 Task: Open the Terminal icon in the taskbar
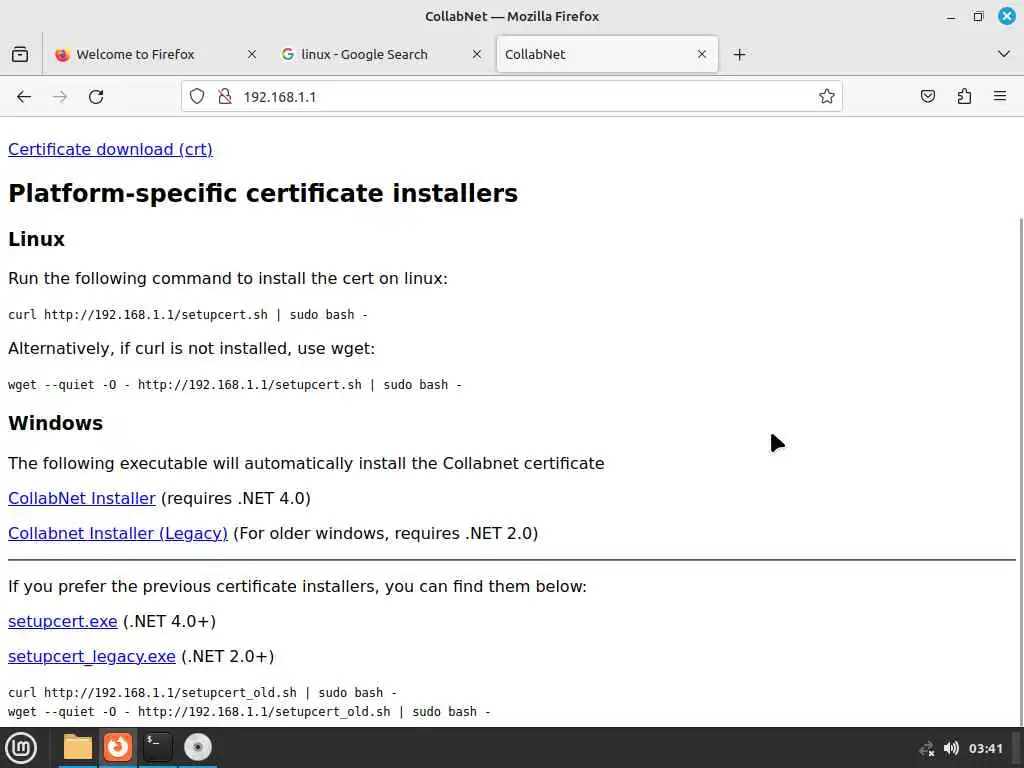(x=157, y=747)
